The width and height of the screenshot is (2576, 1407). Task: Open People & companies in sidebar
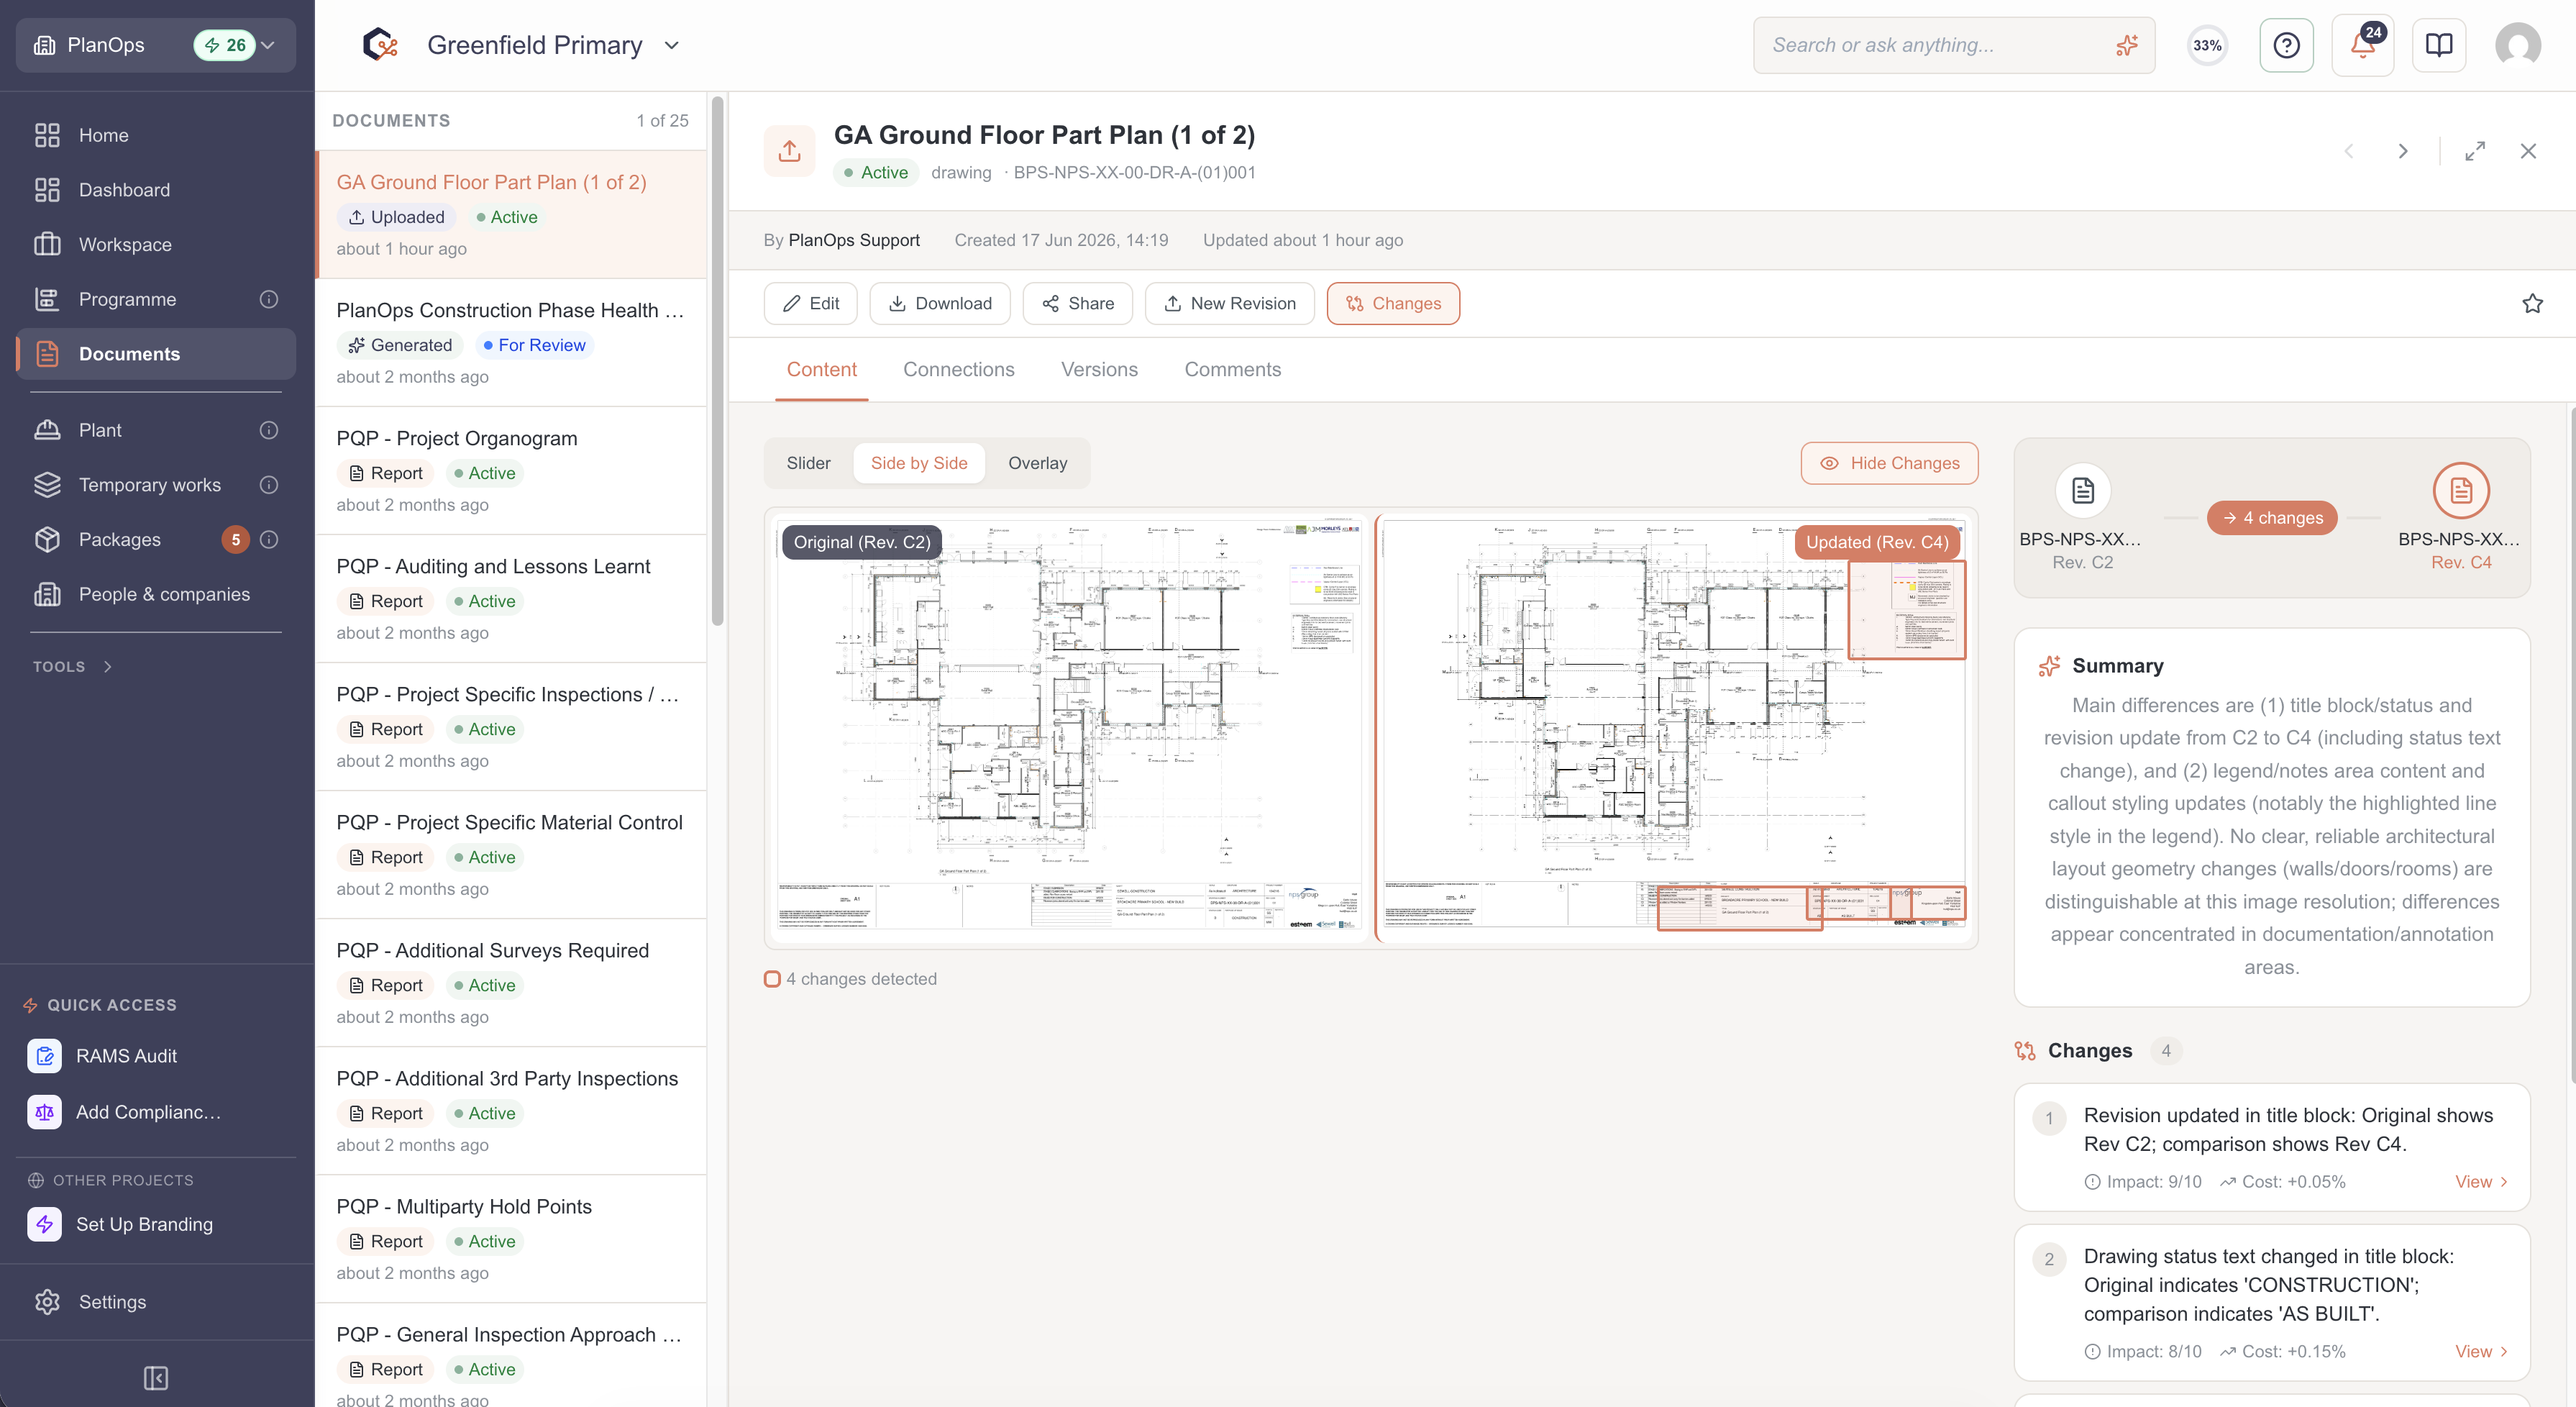click(156, 594)
